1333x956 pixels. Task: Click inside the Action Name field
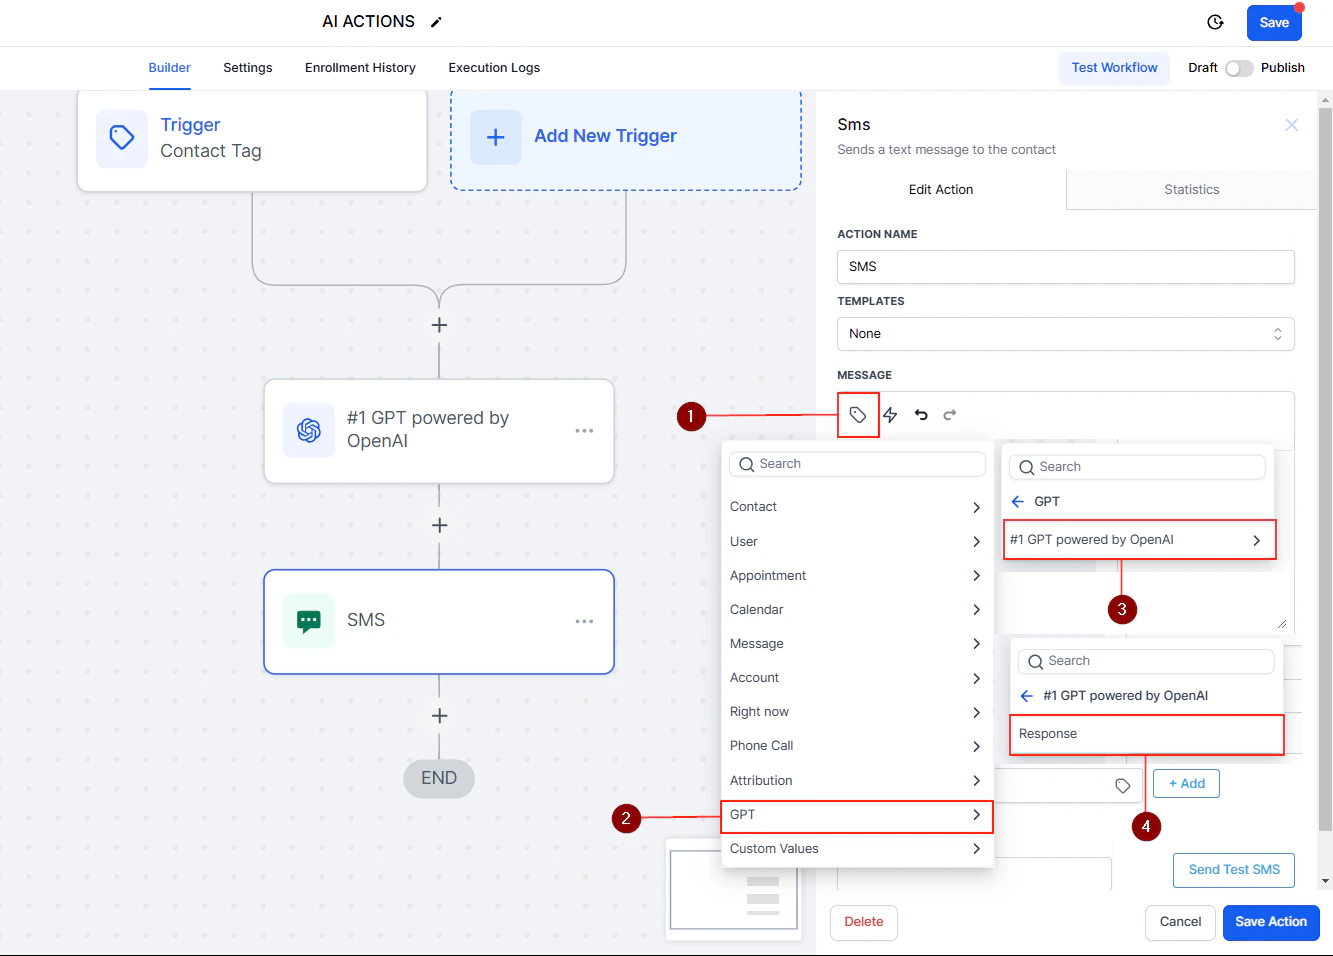point(1065,267)
